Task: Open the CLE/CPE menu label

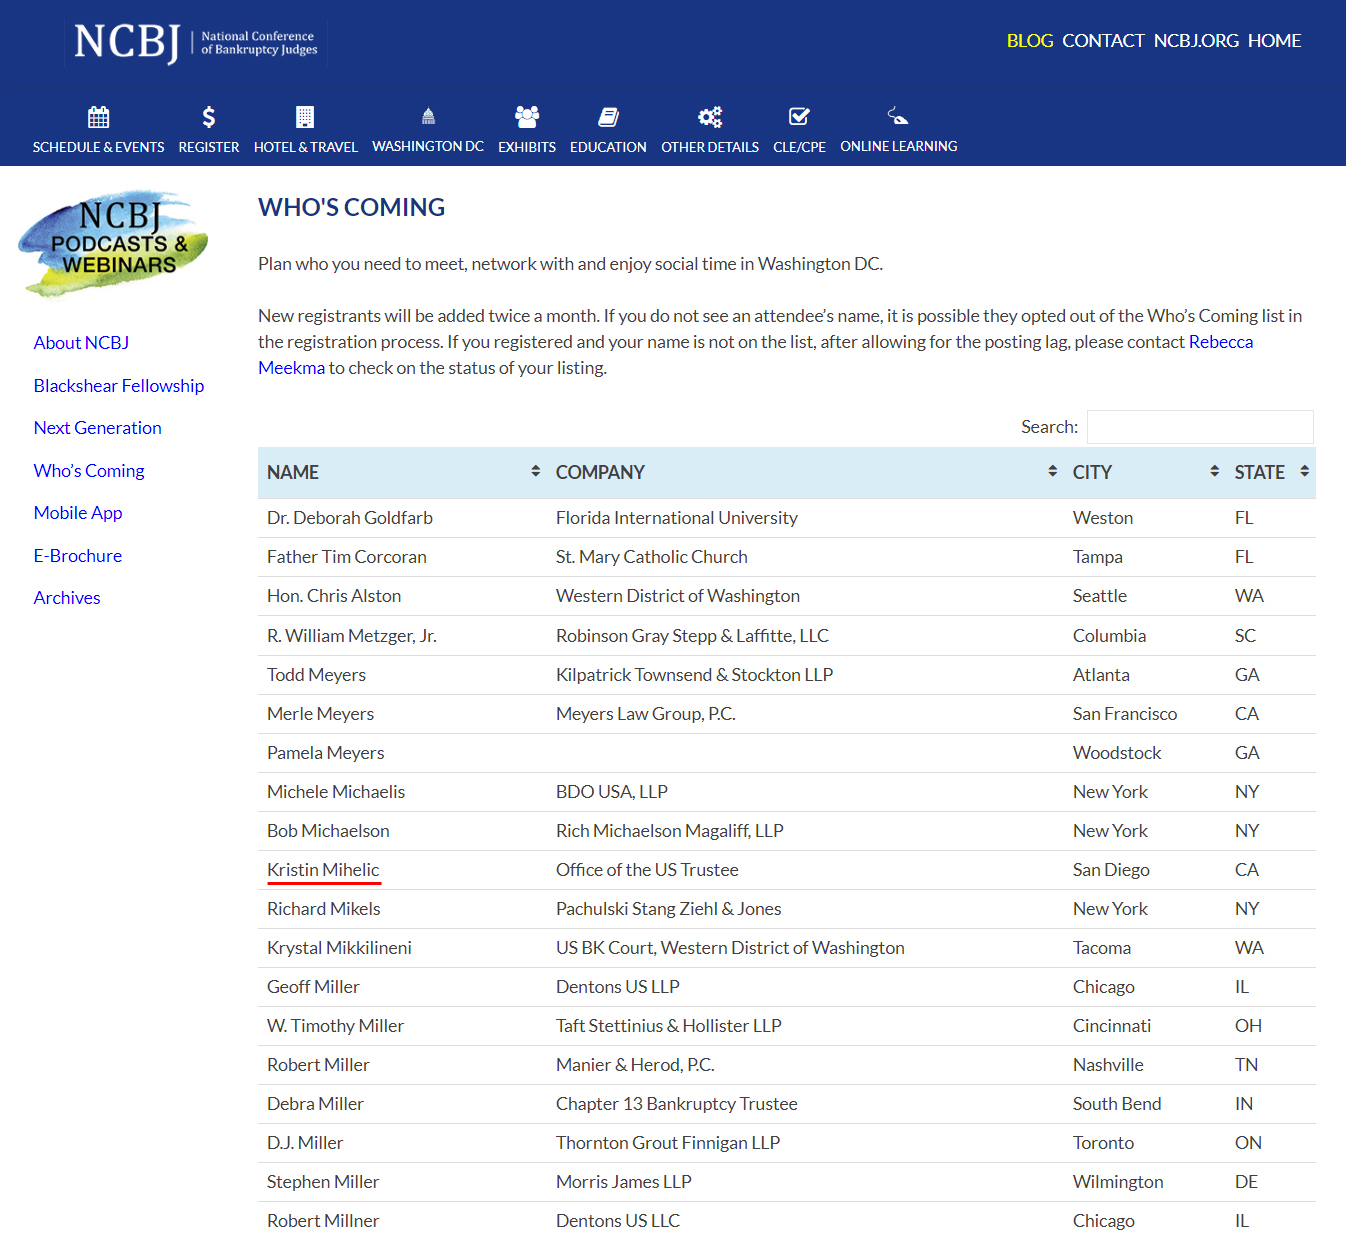Action: (799, 147)
